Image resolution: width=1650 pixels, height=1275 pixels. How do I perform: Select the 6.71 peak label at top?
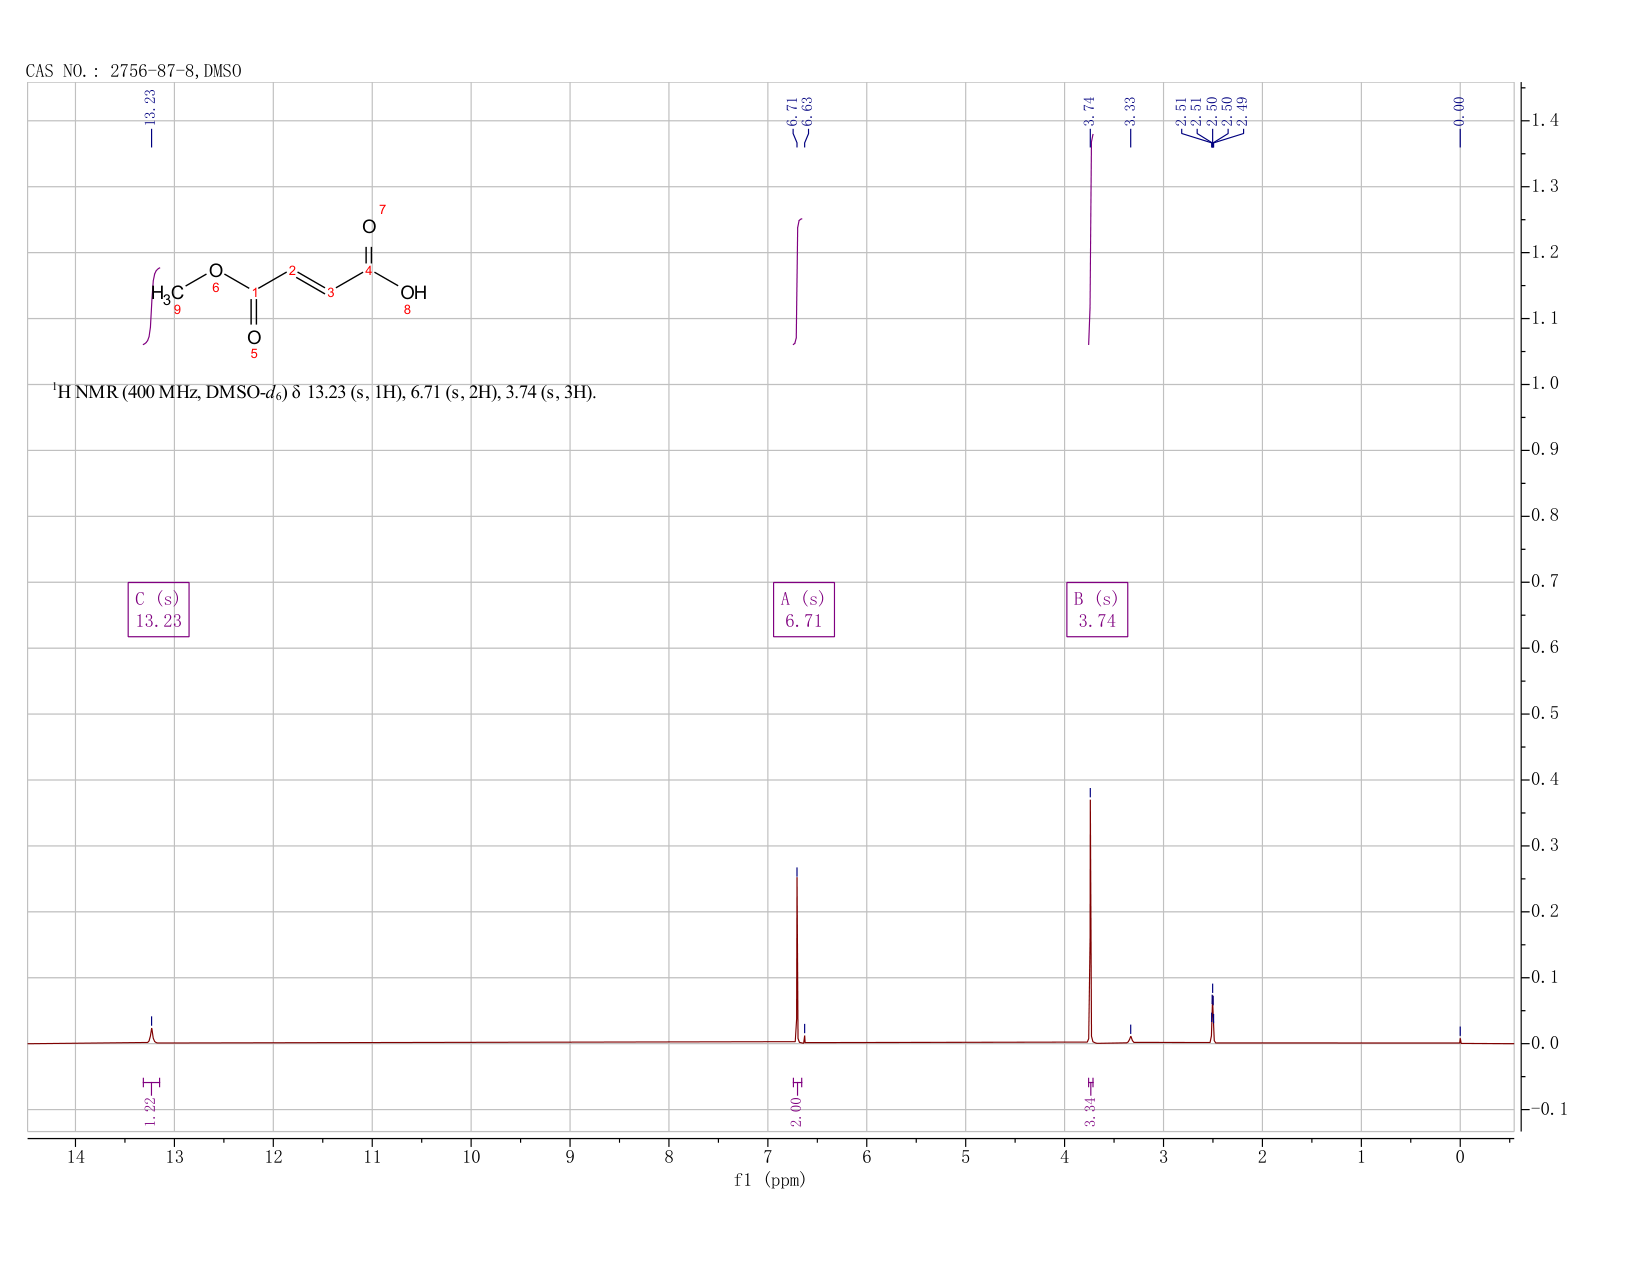click(x=792, y=111)
